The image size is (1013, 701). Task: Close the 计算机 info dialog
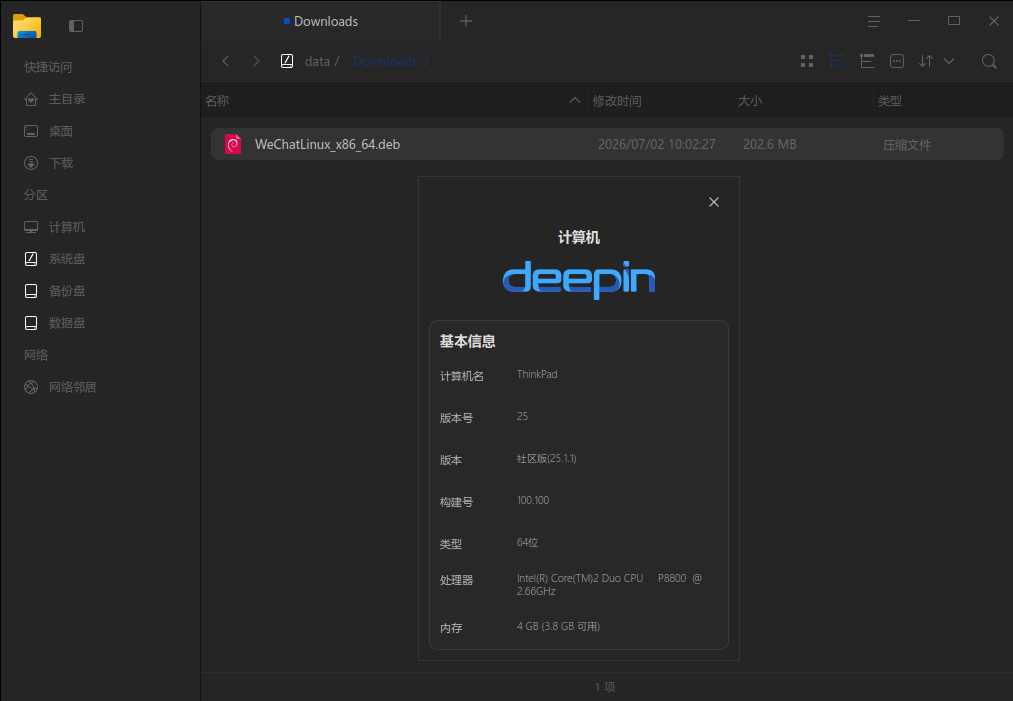pos(714,202)
